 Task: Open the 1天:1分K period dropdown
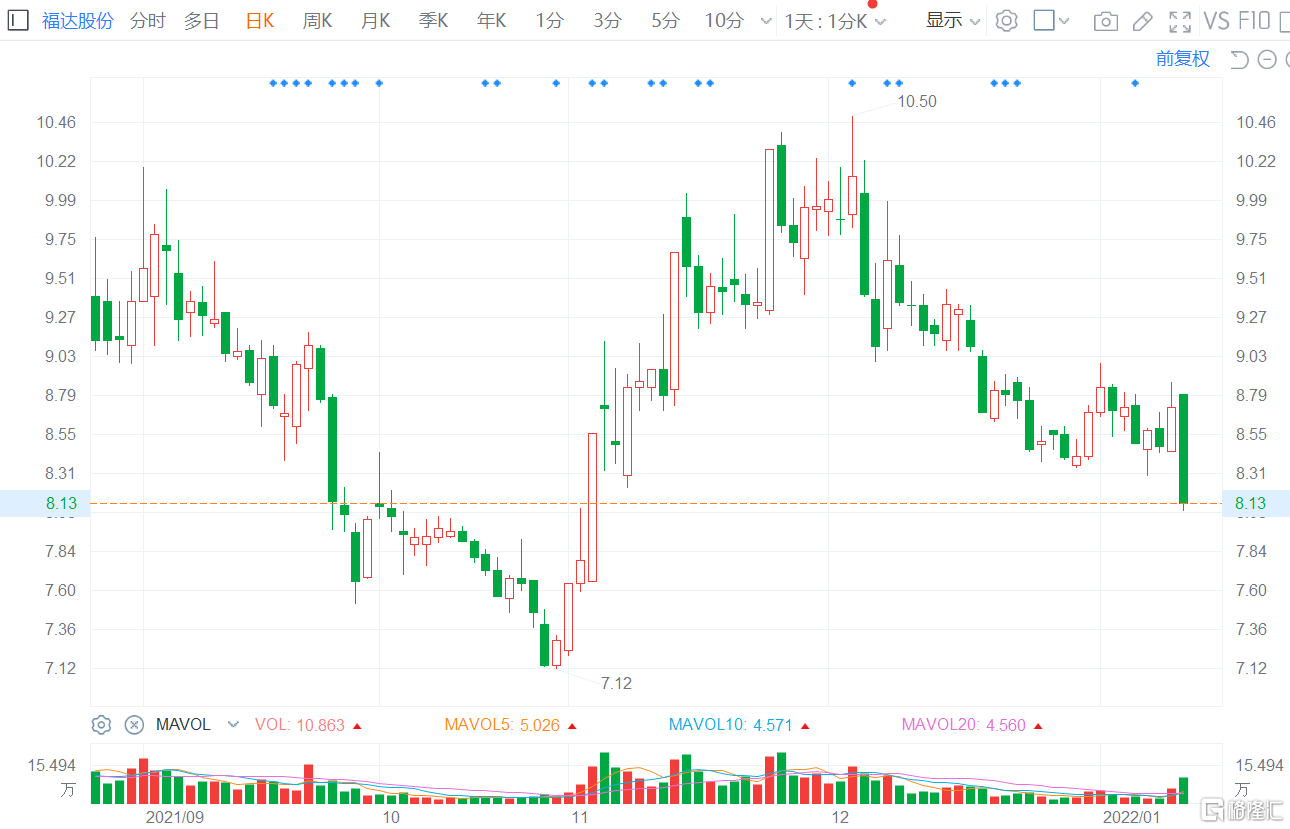835,21
